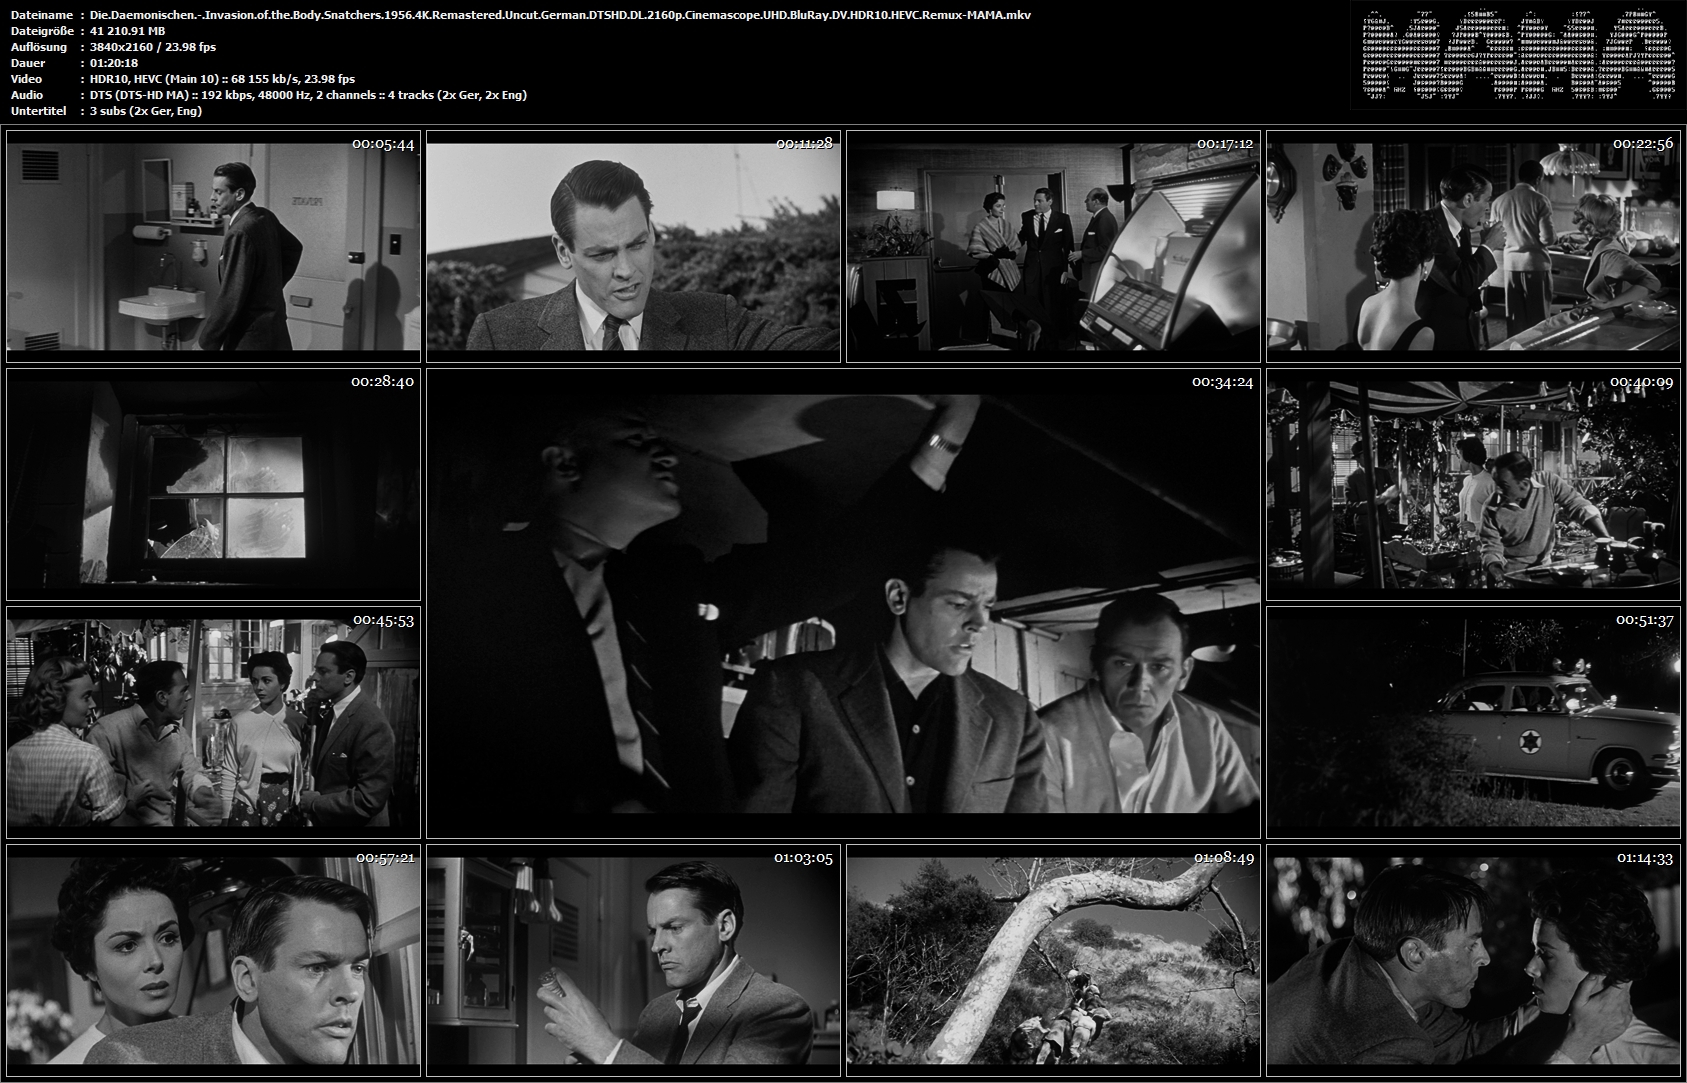Viewport: 1687px width, 1083px height.
Task: Click the 00:05:44 timestamp text
Action: [383, 144]
